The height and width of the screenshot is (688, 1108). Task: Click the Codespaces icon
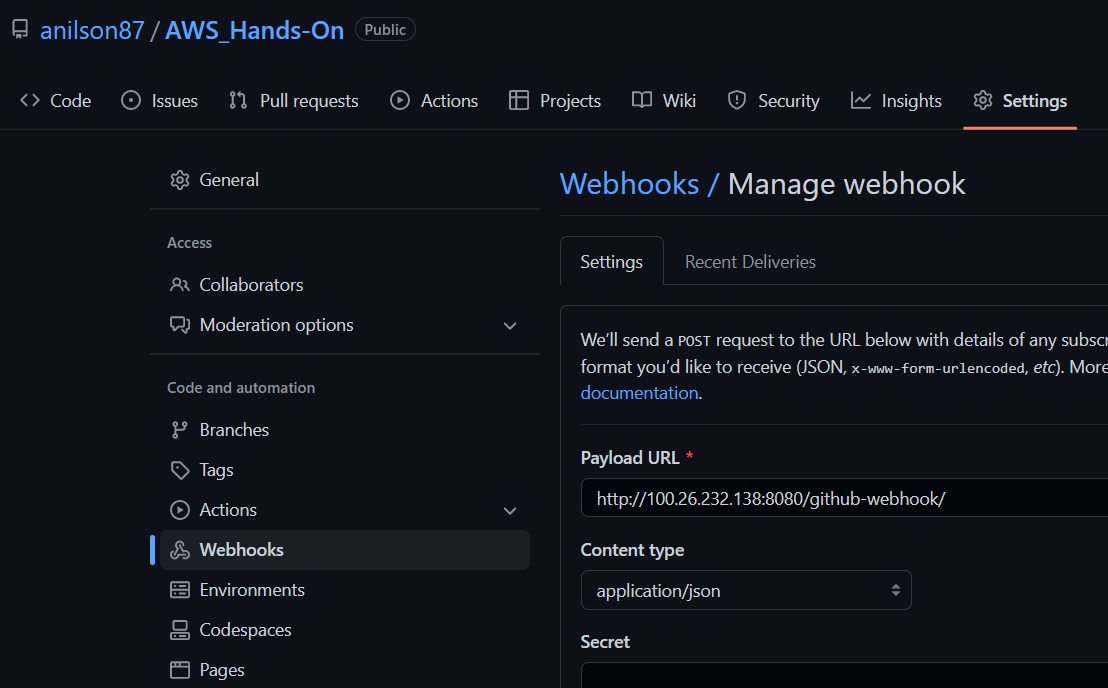coord(180,630)
